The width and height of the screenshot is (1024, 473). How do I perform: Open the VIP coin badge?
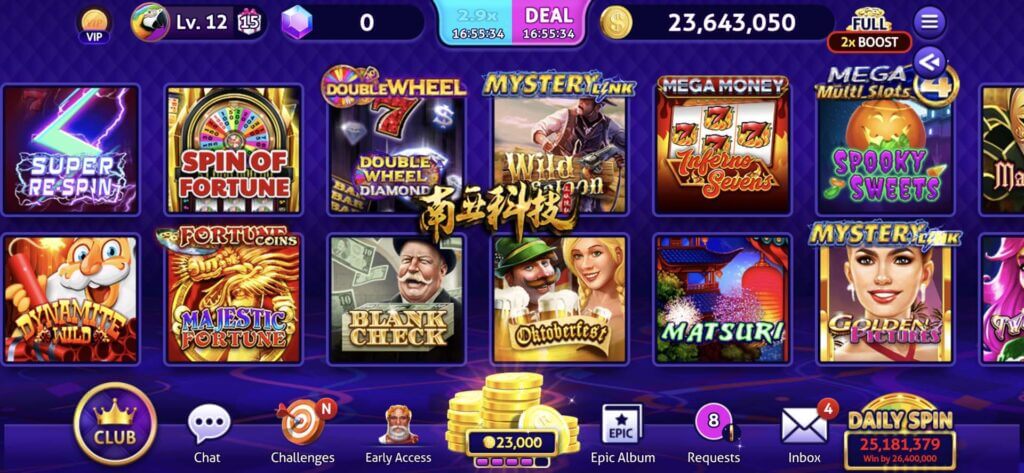[x=94, y=25]
